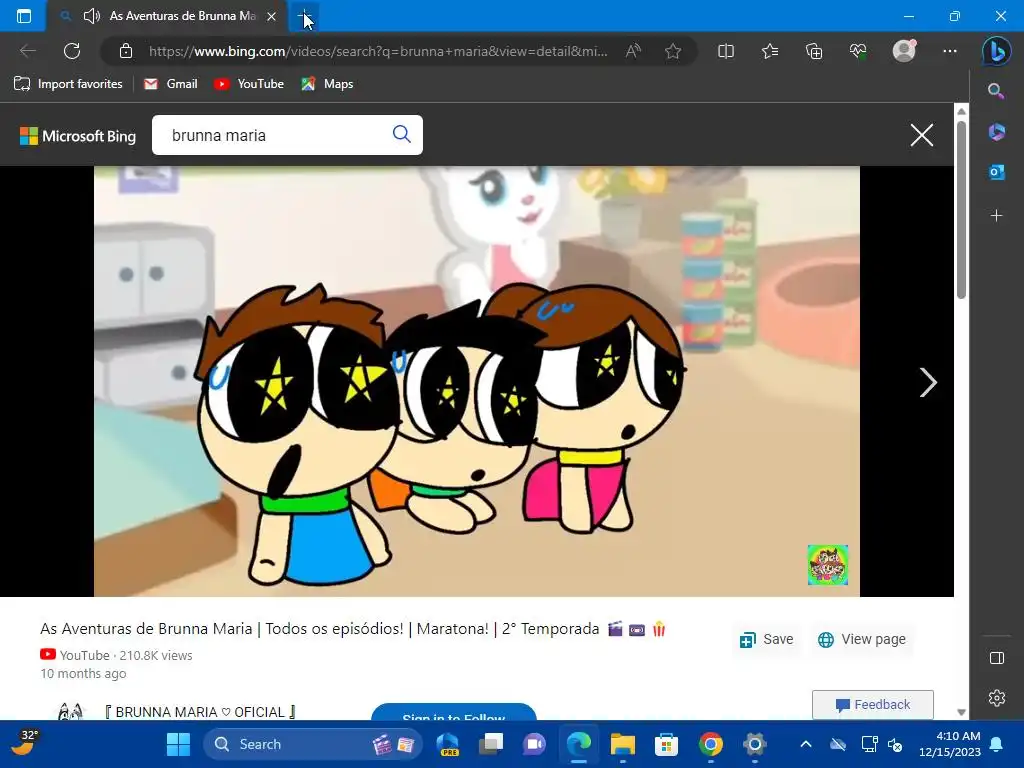Close the As Aventuras de Brunna Maria tab
The image size is (1024, 768).
pos(272,16)
